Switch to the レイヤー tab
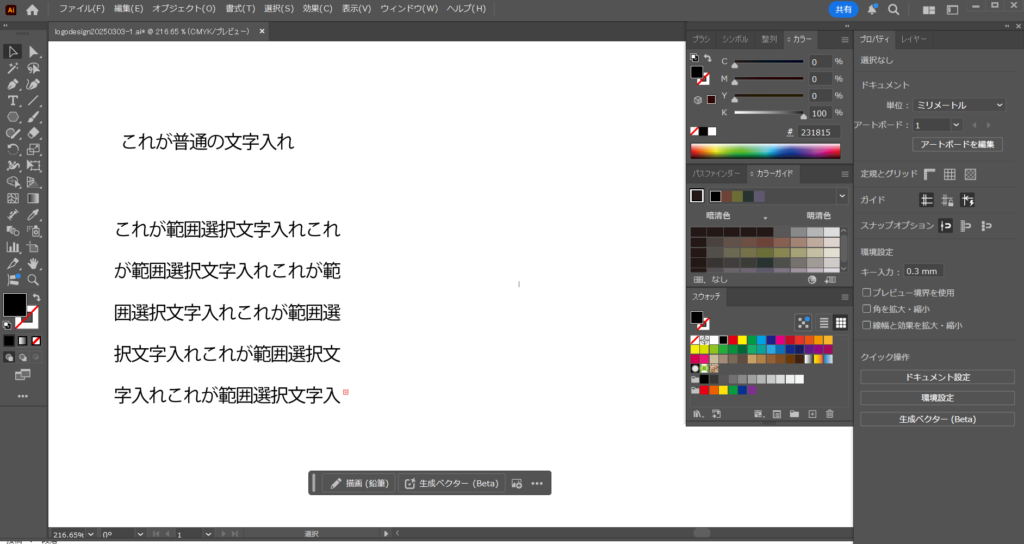The image size is (1024, 544). point(913,39)
